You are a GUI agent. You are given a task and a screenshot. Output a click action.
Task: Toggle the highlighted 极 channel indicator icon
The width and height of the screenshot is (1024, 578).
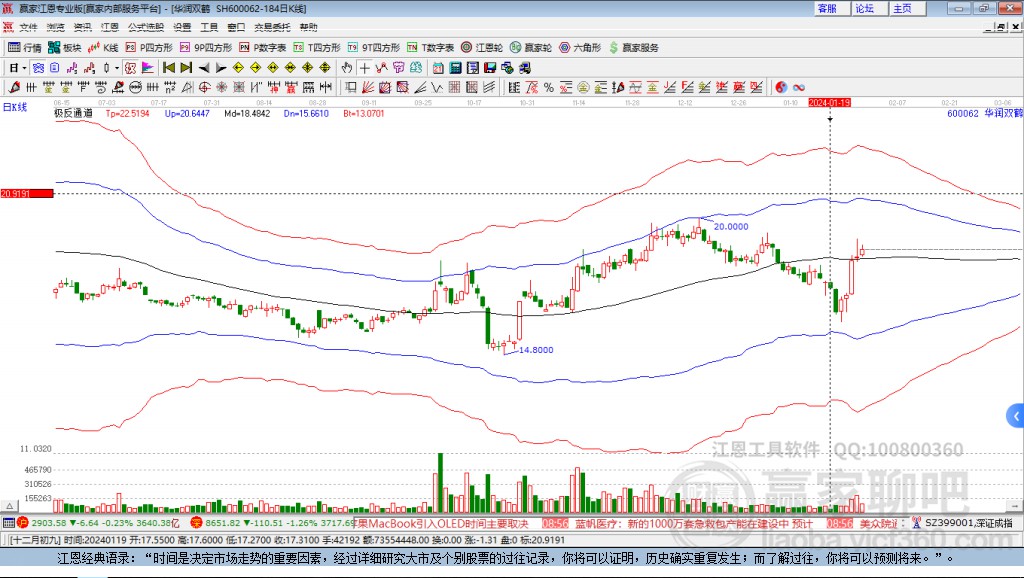pyautogui.click(x=130, y=68)
